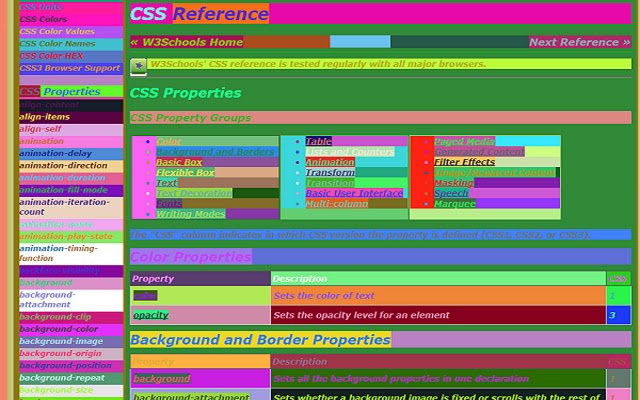Open the color property link in table
640x400 pixels.
[x=145, y=296]
